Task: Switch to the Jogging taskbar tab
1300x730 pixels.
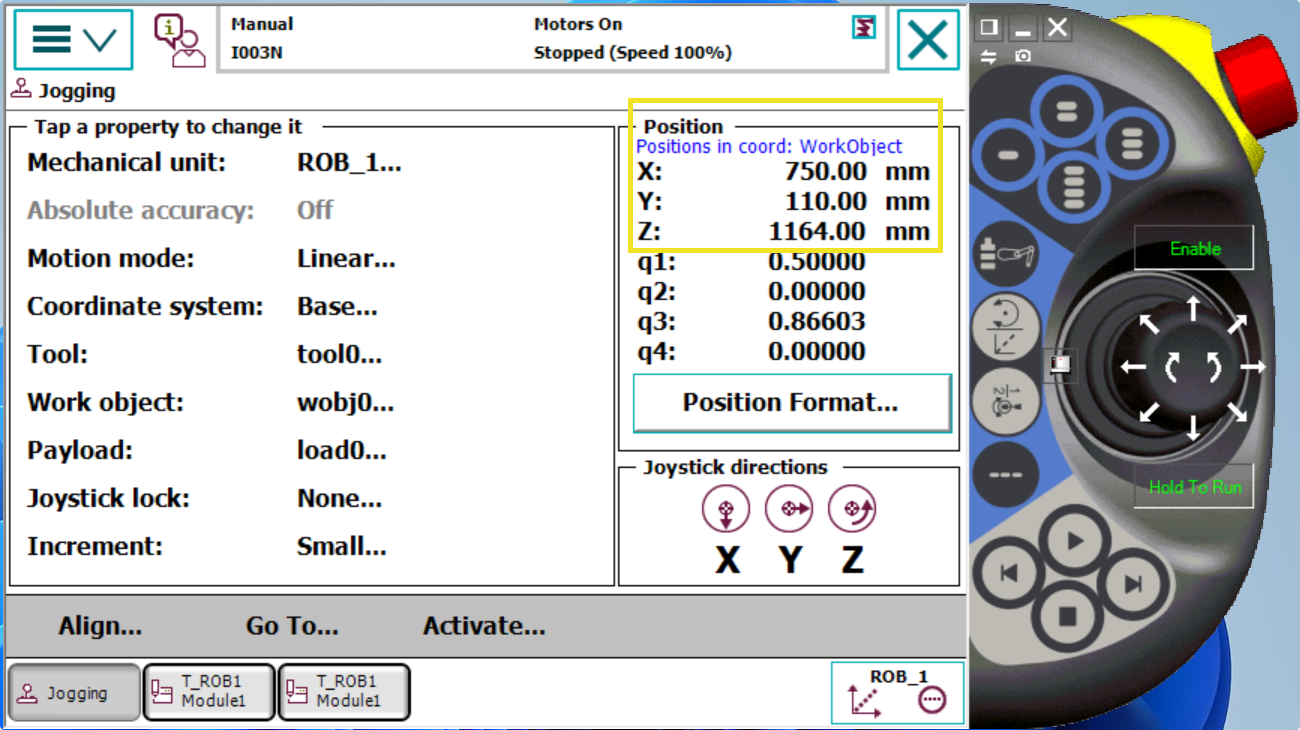Action: pyautogui.click(x=74, y=692)
